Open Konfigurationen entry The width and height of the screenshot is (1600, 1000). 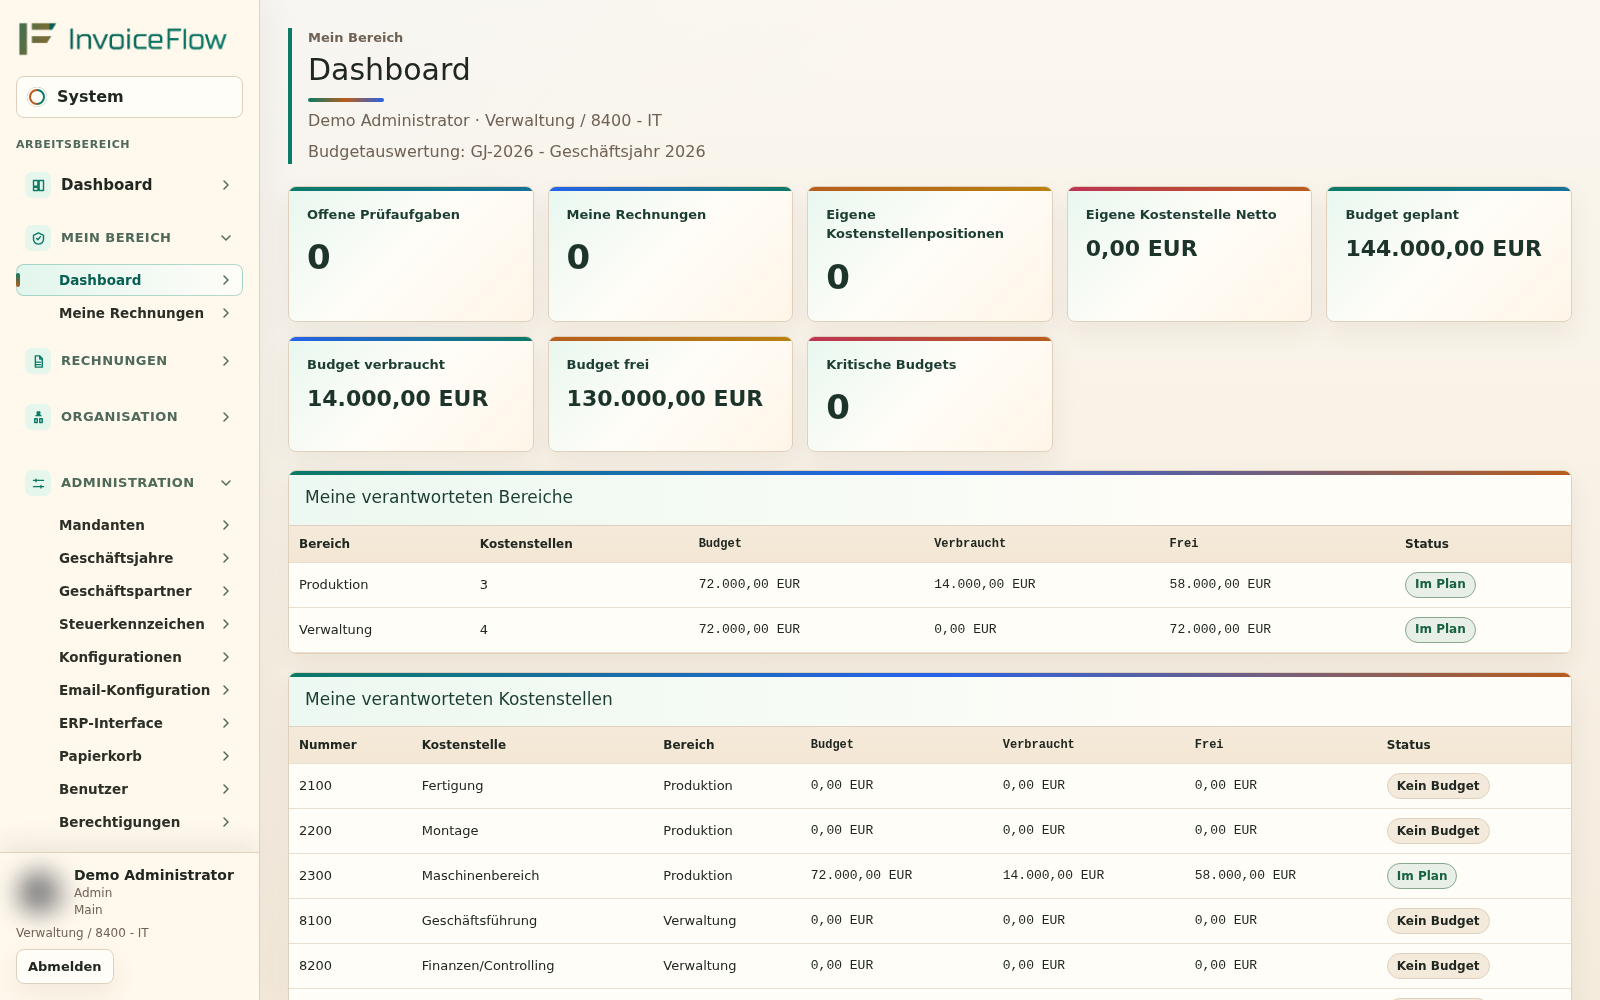(x=129, y=657)
